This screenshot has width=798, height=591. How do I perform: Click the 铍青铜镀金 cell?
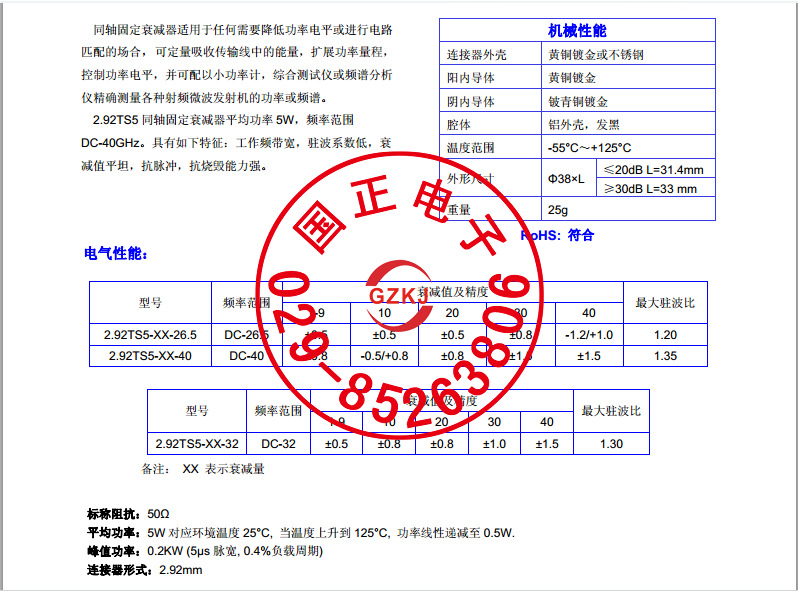[578, 101]
